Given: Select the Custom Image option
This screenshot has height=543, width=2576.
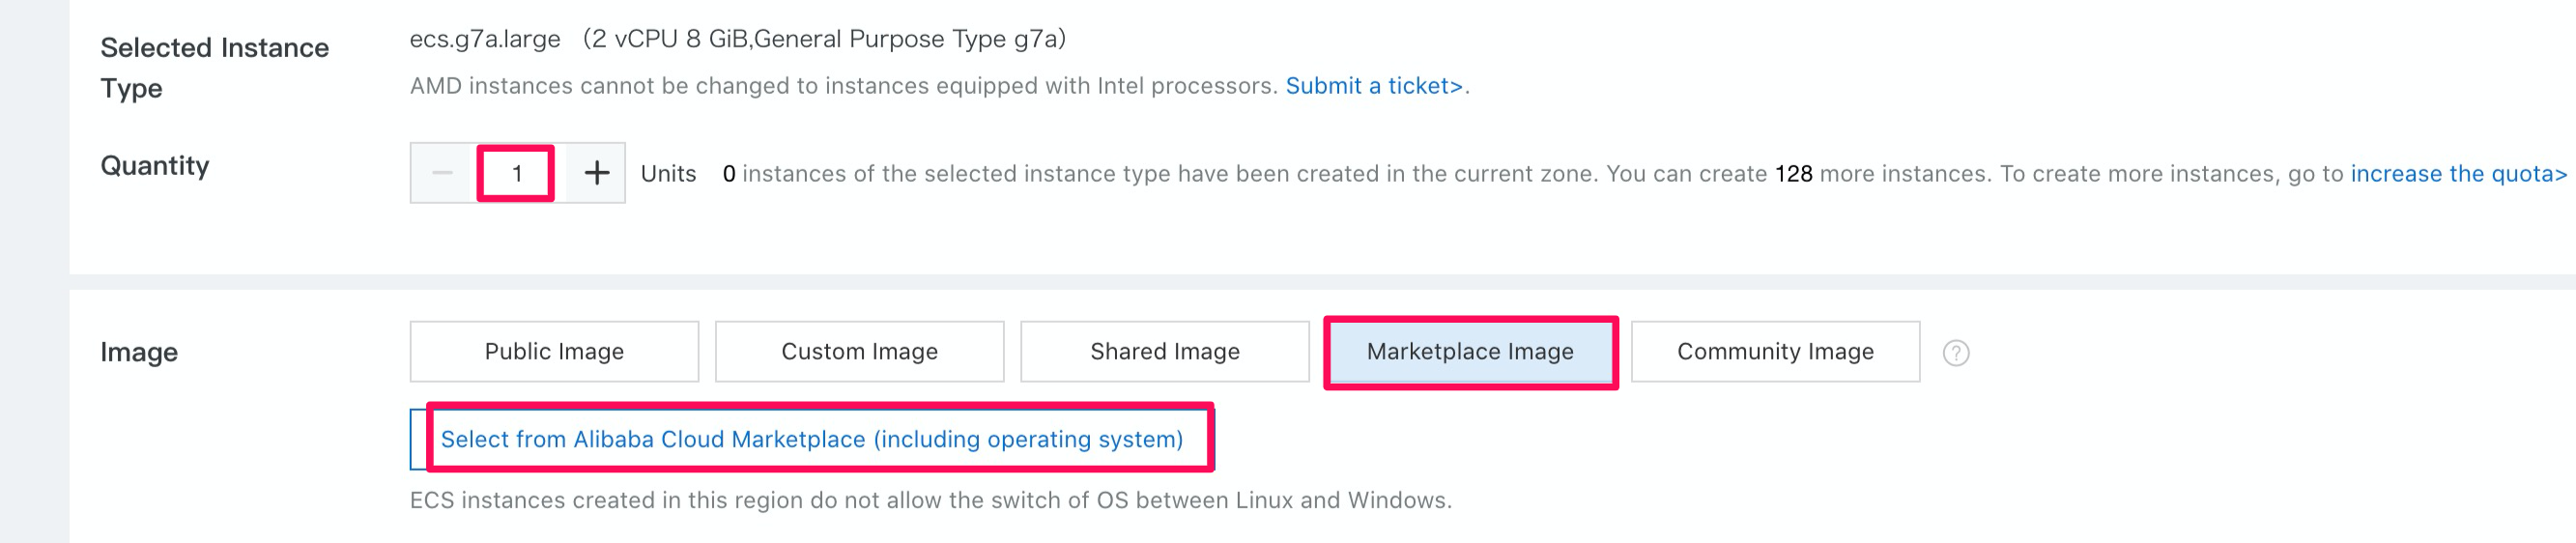Looking at the screenshot, I should pos(859,352).
